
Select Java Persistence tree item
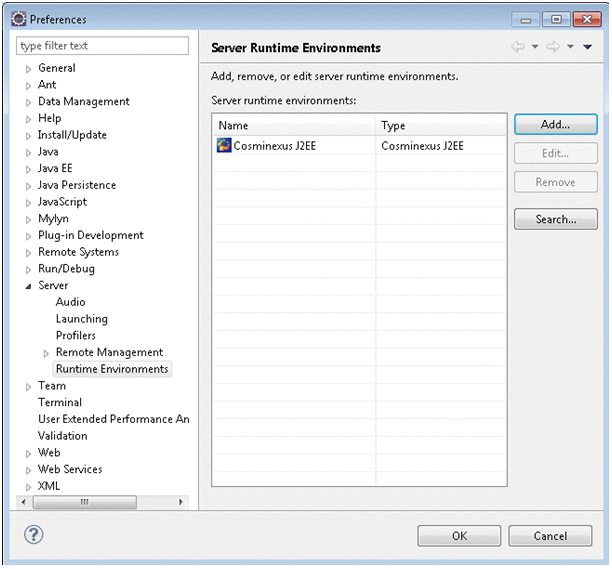[x=77, y=185]
